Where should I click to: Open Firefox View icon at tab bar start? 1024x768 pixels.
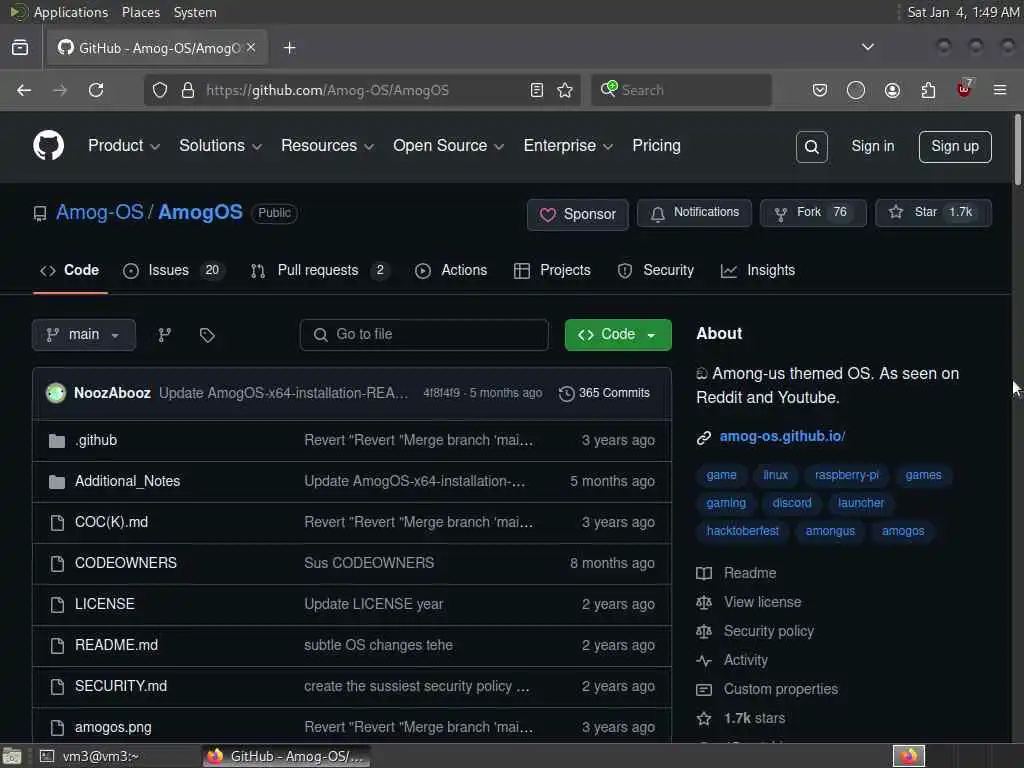[20, 48]
